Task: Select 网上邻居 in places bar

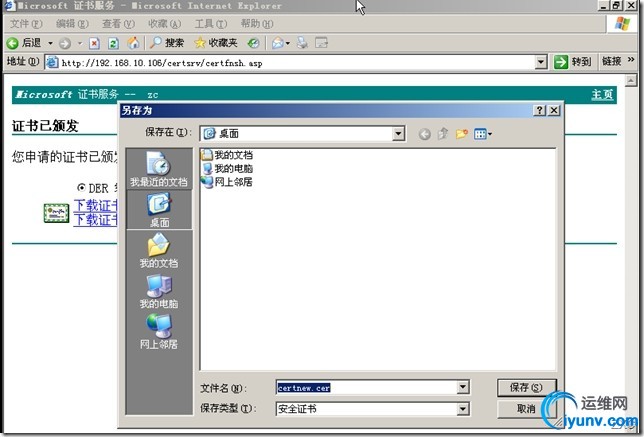Action: (x=159, y=331)
